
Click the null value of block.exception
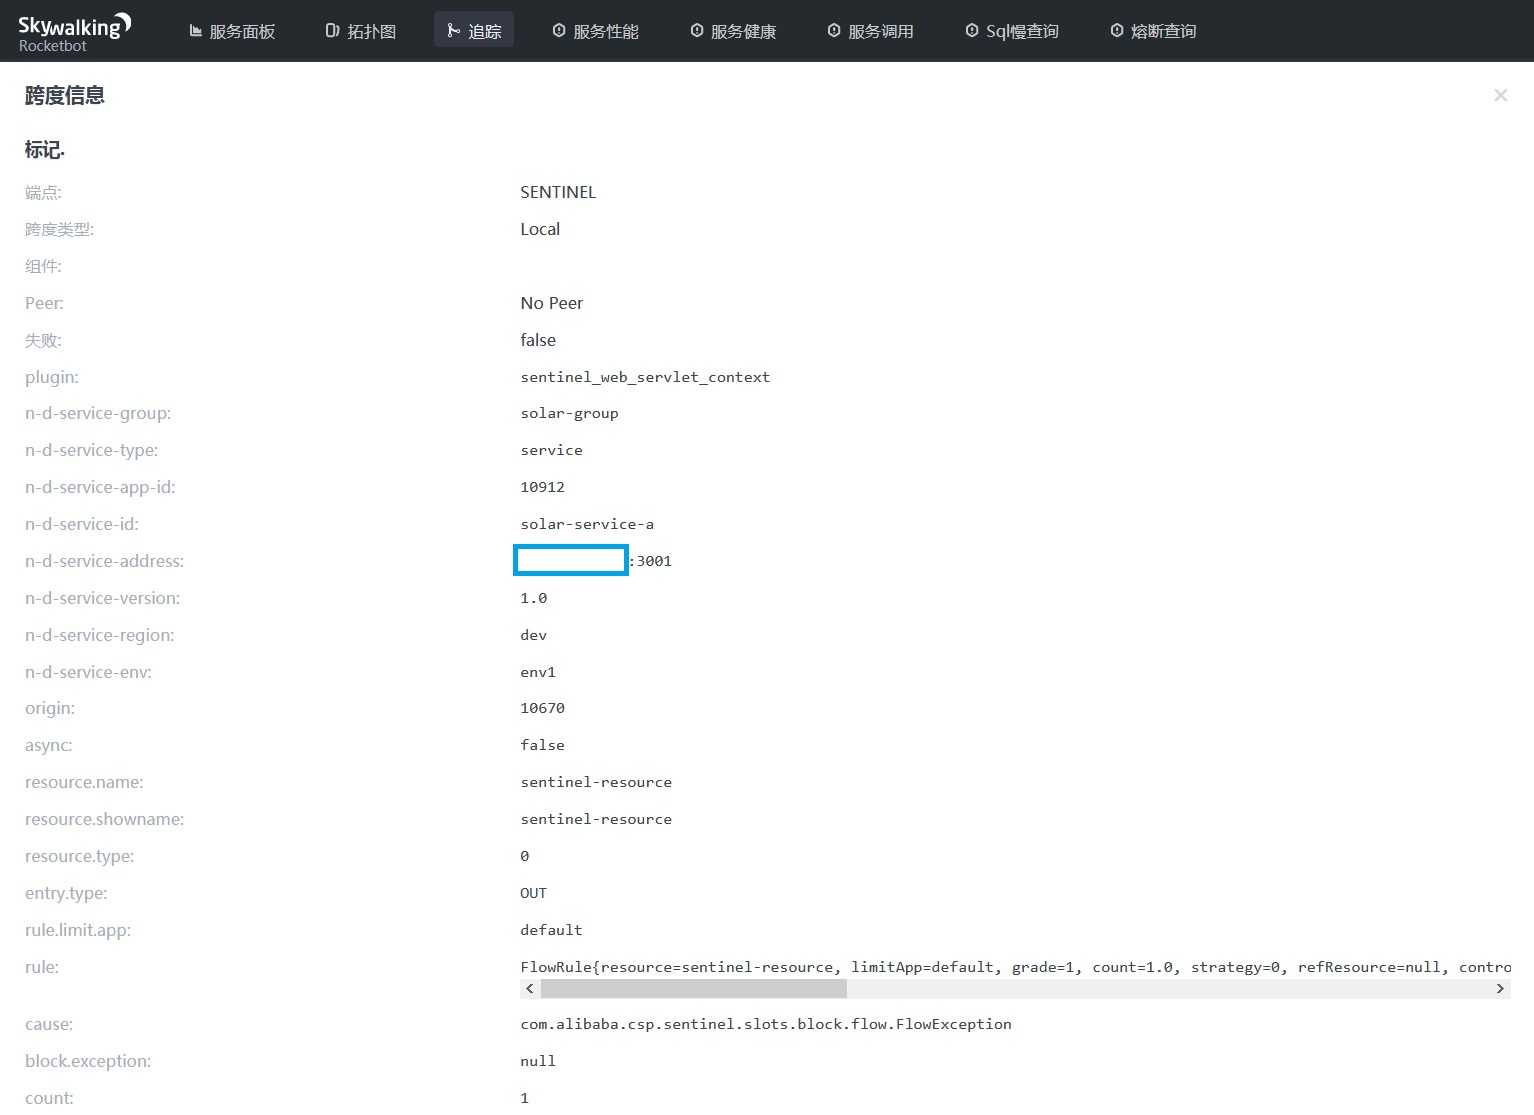click(538, 1061)
